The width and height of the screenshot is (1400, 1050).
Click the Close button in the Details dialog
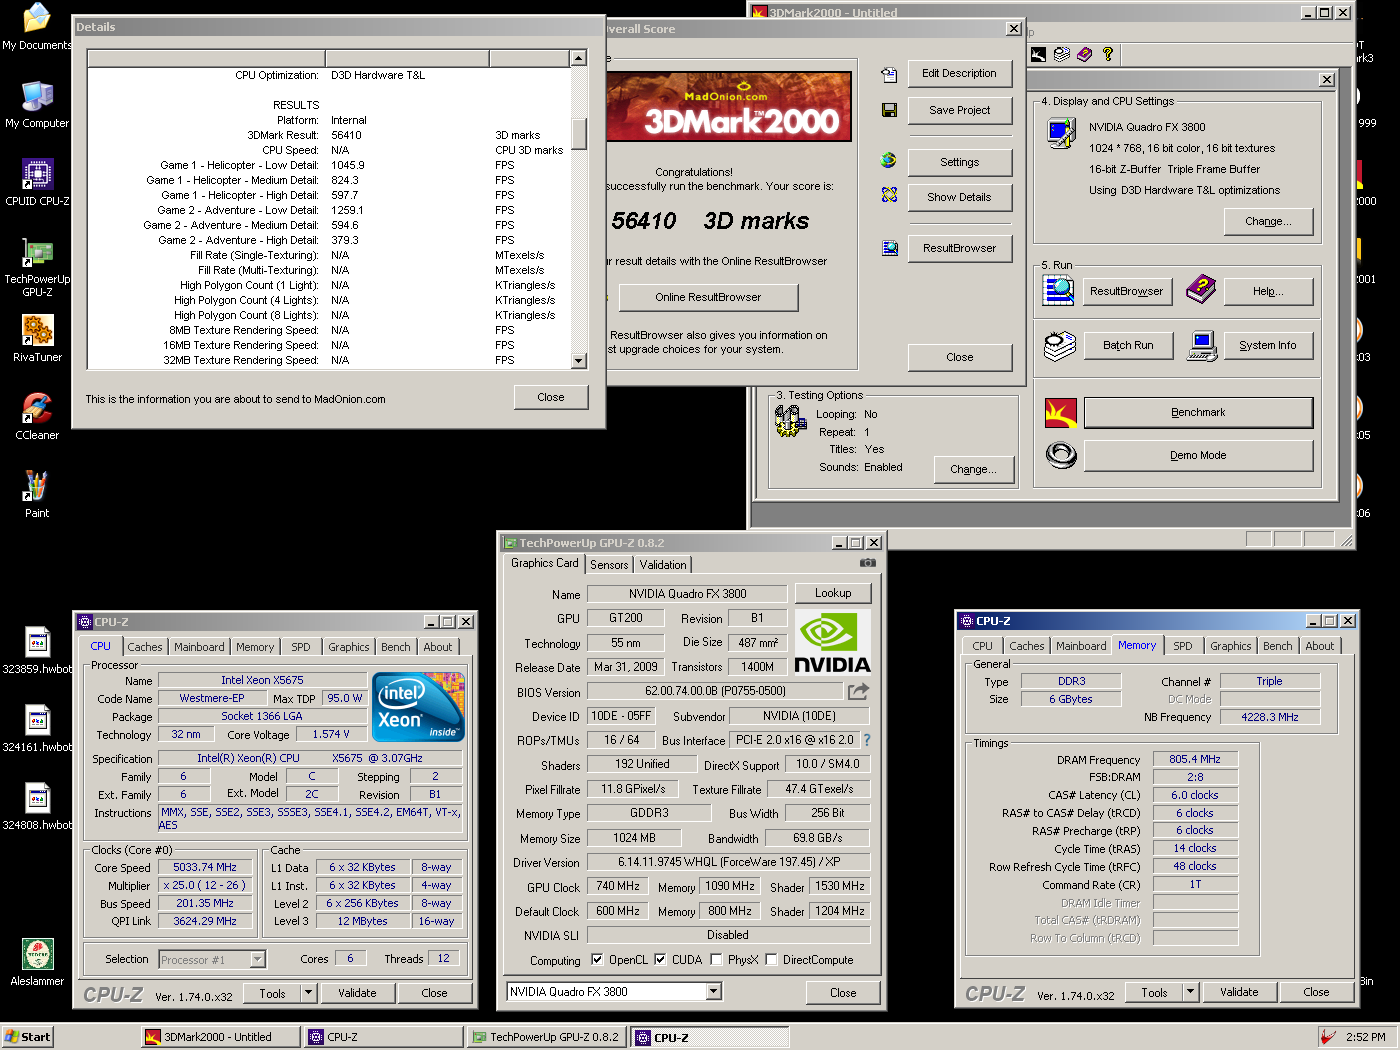click(x=551, y=397)
